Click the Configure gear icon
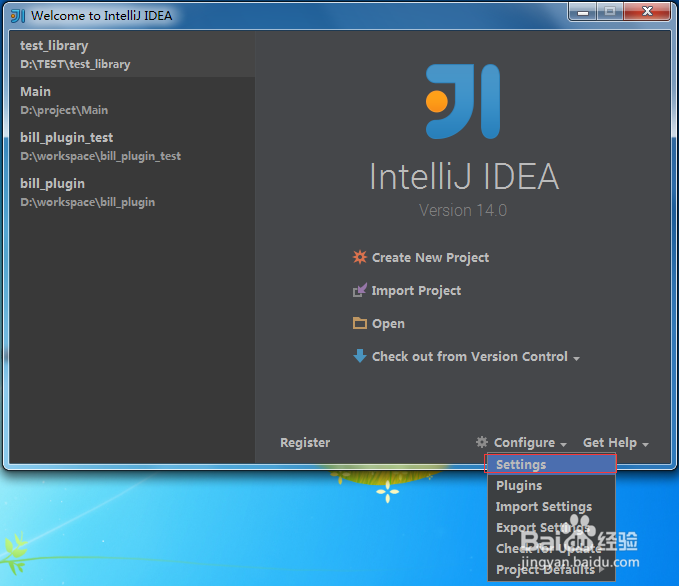Image resolution: width=679 pixels, height=586 pixels. coord(482,442)
